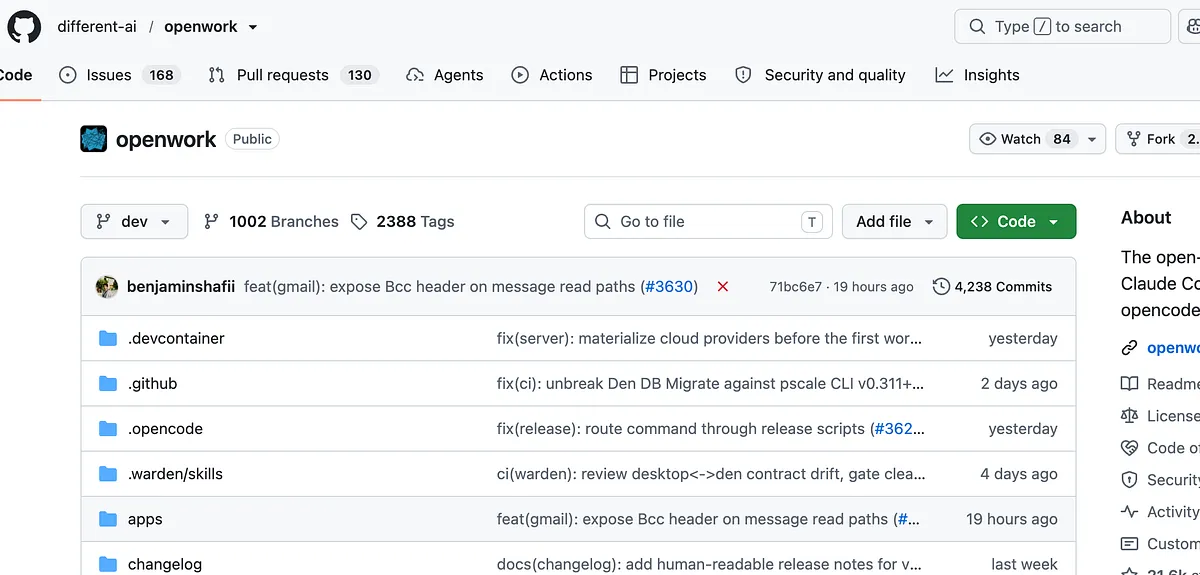Click the .devcontainer folder icon
This screenshot has height=575, width=1200.
click(x=108, y=338)
